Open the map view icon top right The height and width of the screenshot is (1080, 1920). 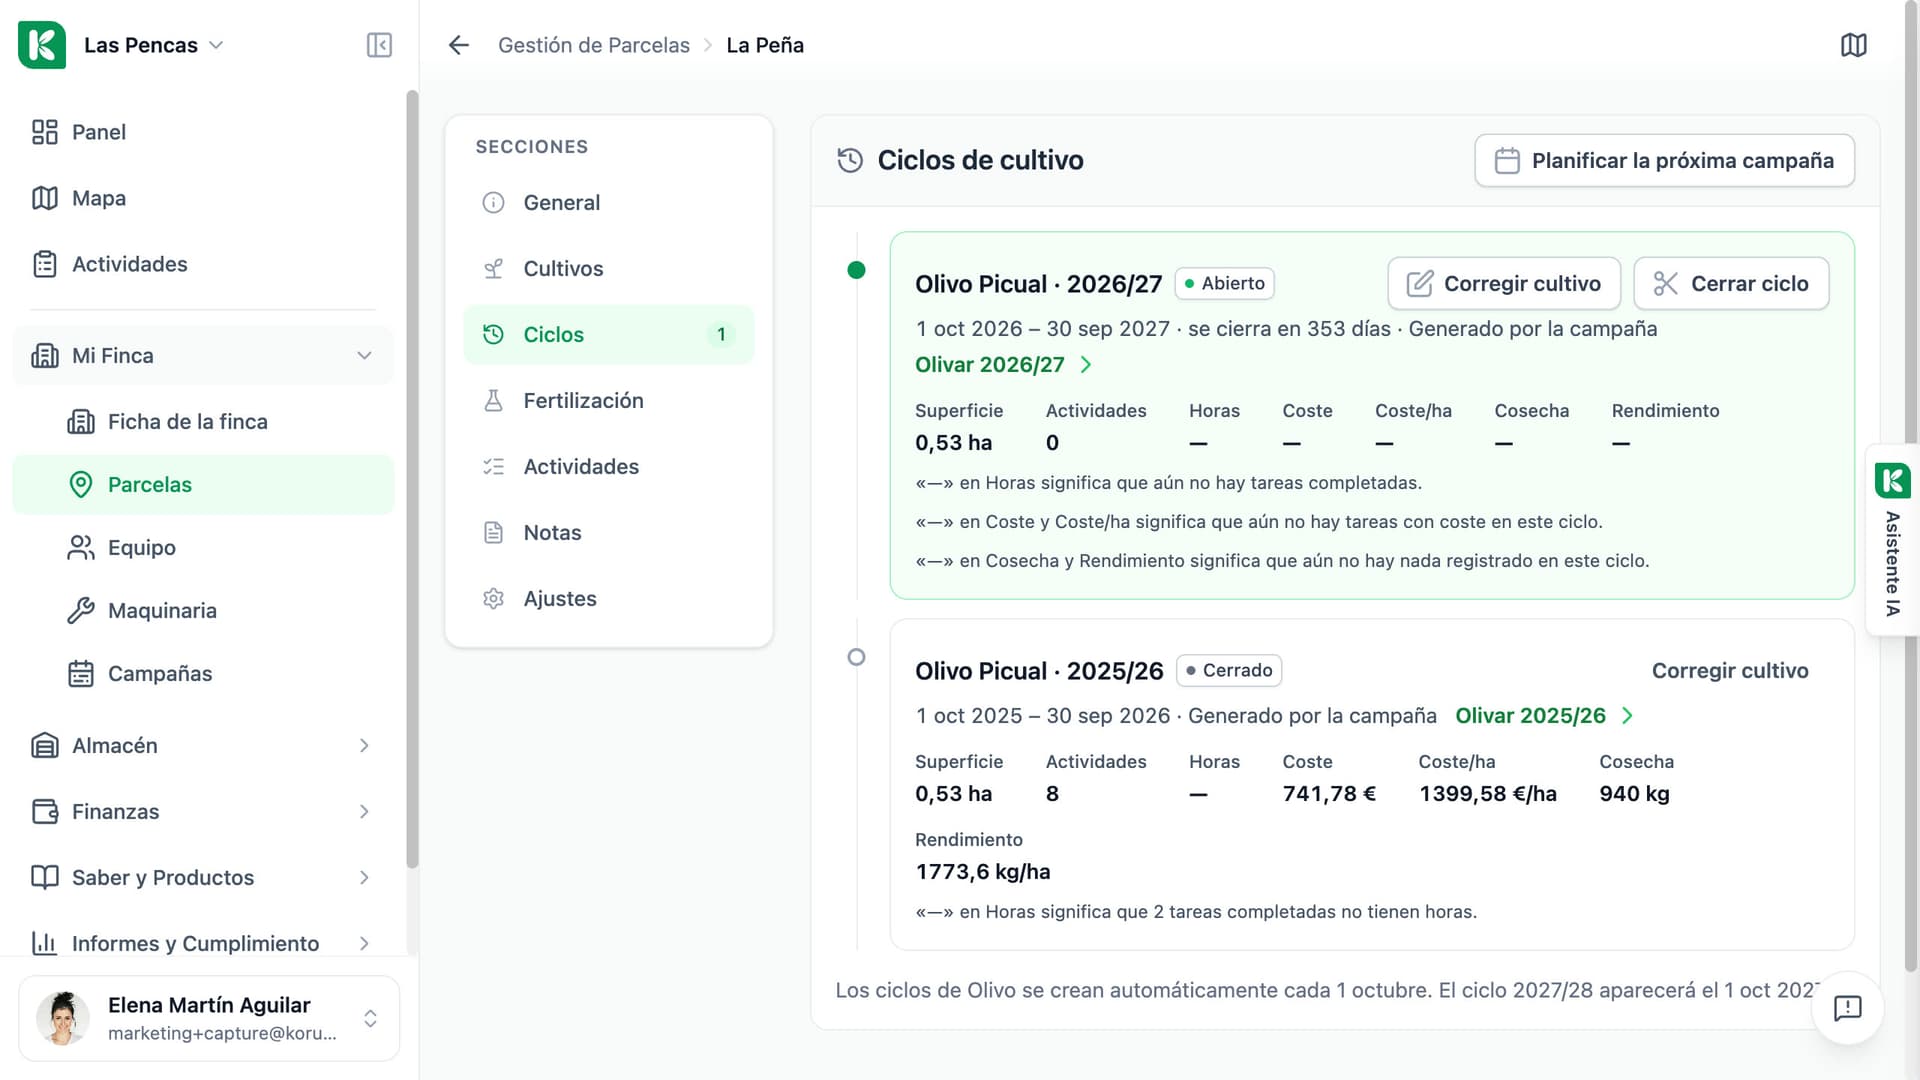click(x=1853, y=45)
